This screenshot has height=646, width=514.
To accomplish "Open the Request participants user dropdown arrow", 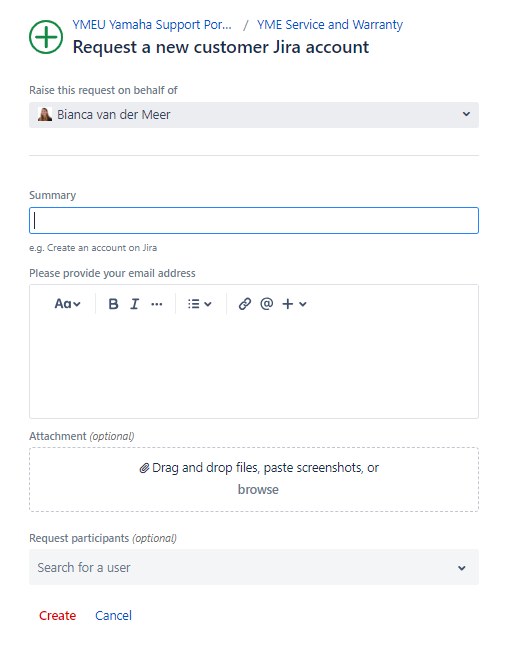I will tap(462, 568).
